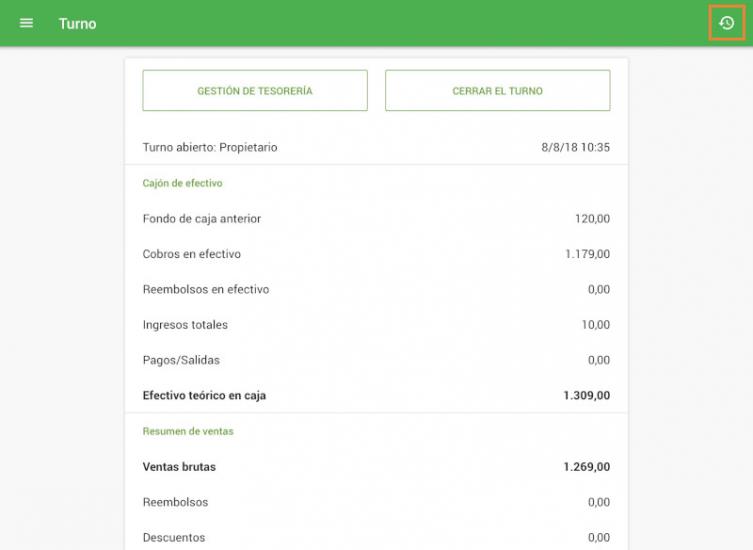Click the Cajón de efectivo section header

(182, 184)
